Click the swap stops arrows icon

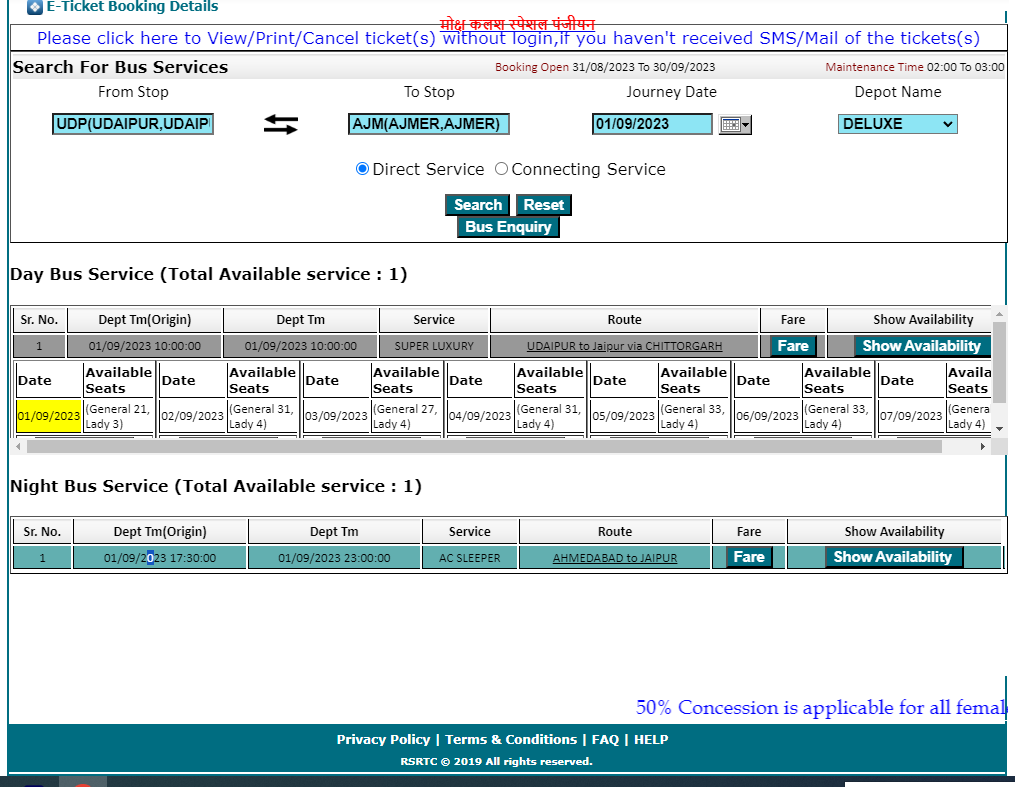[283, 124]
